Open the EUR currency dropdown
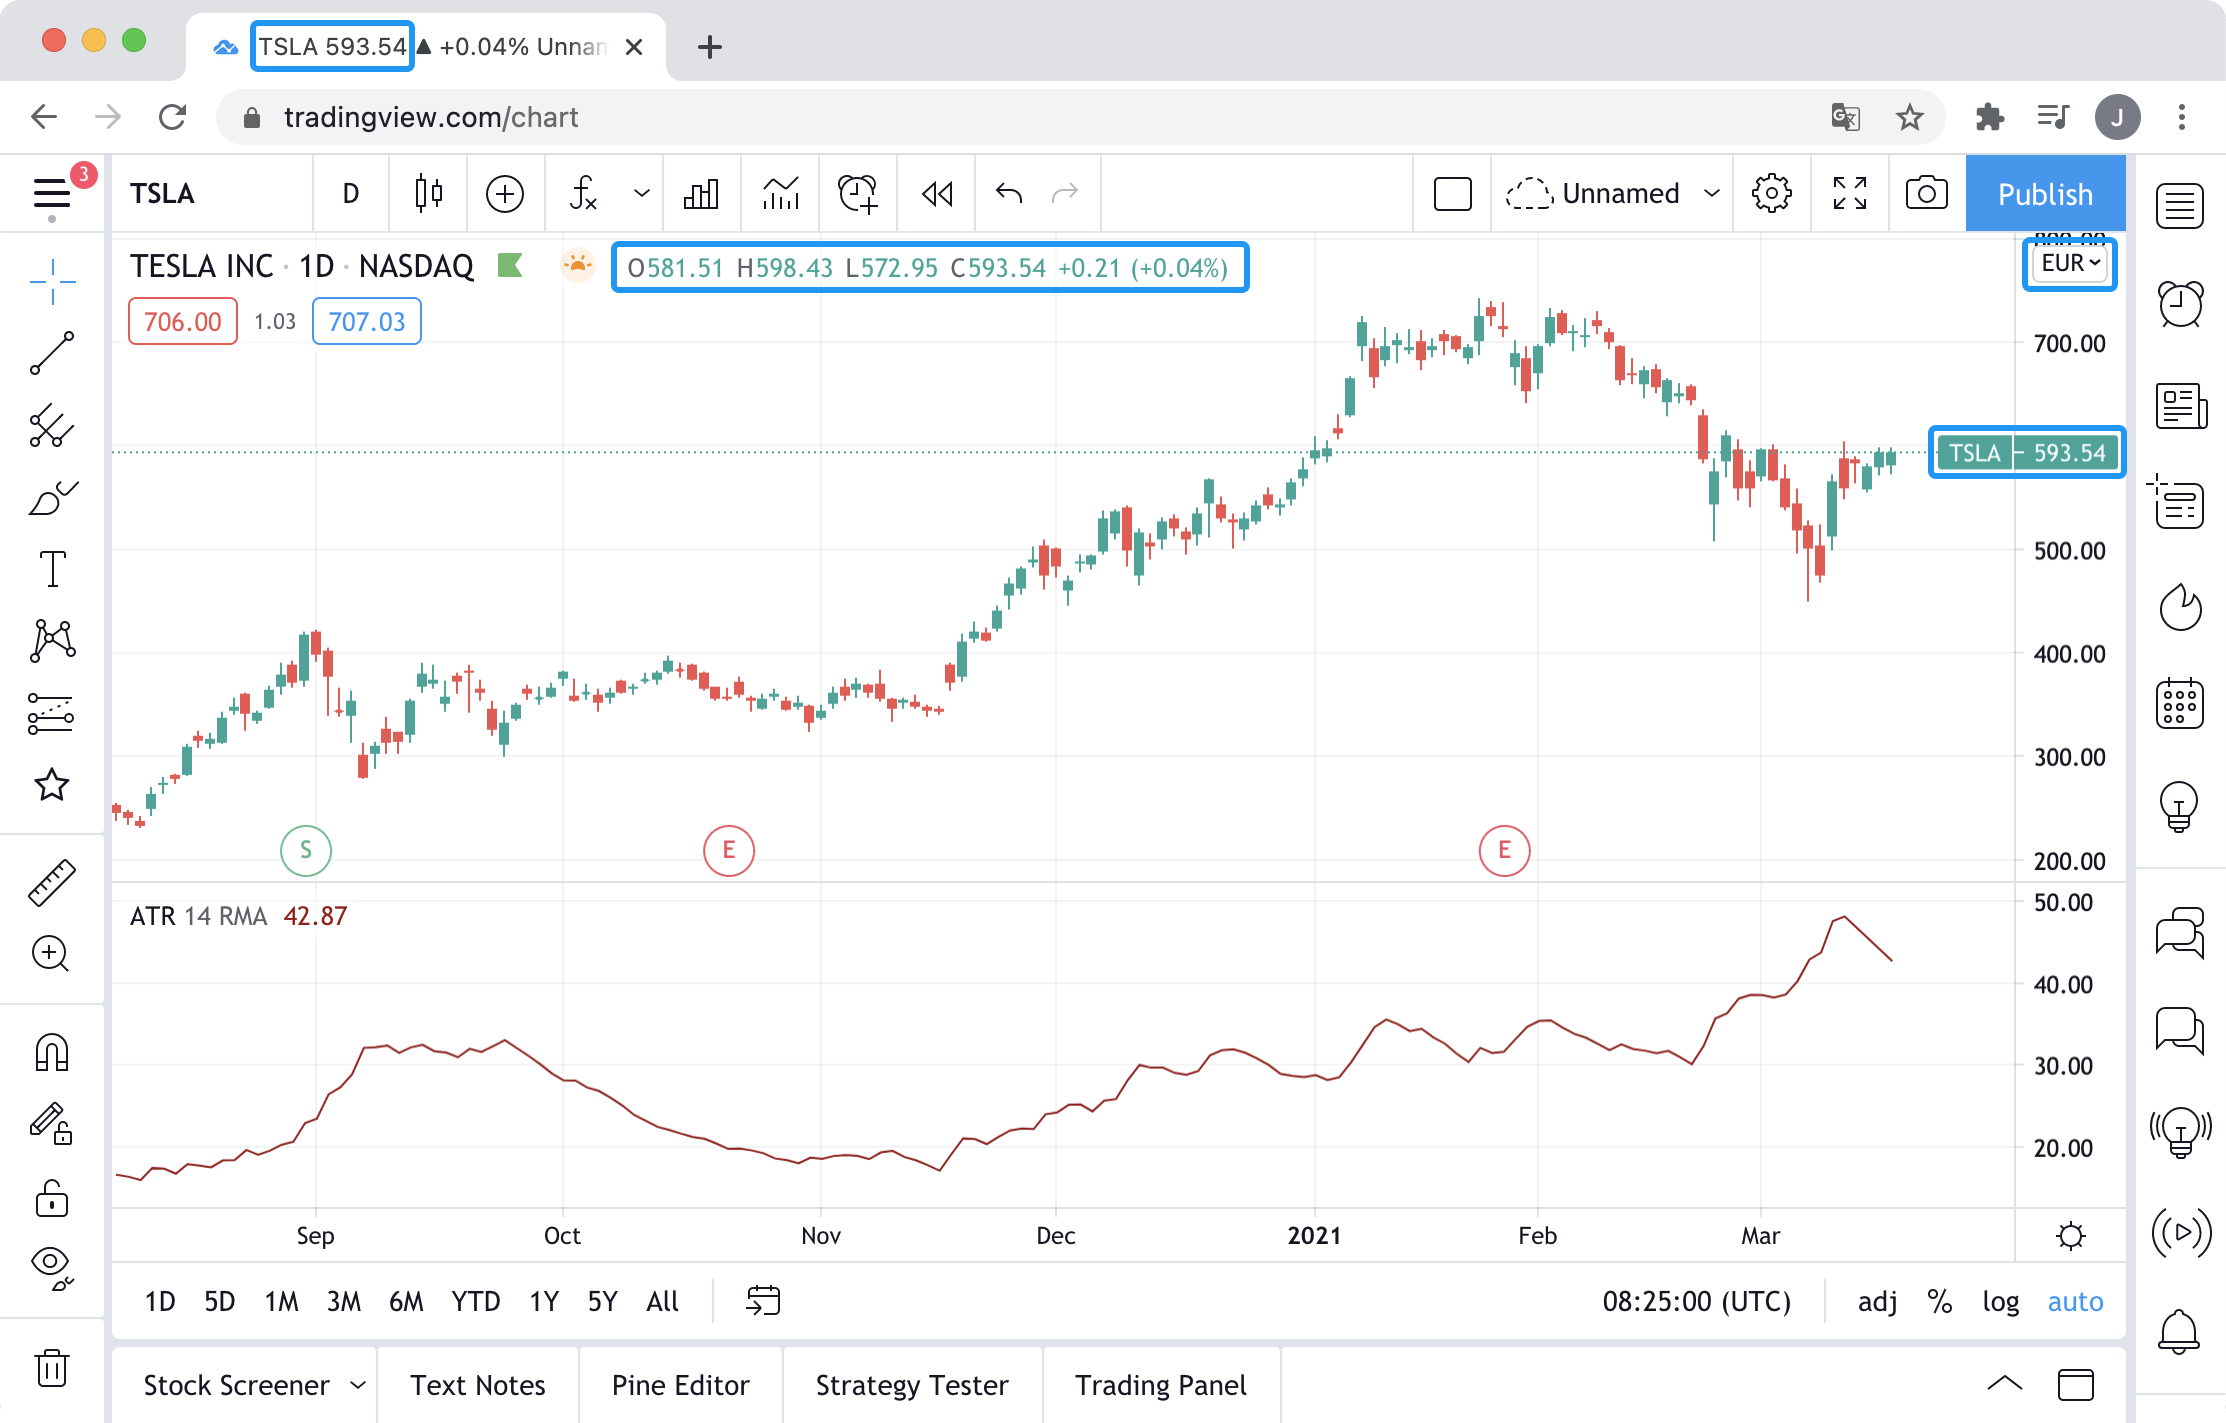 point(2070,263)
